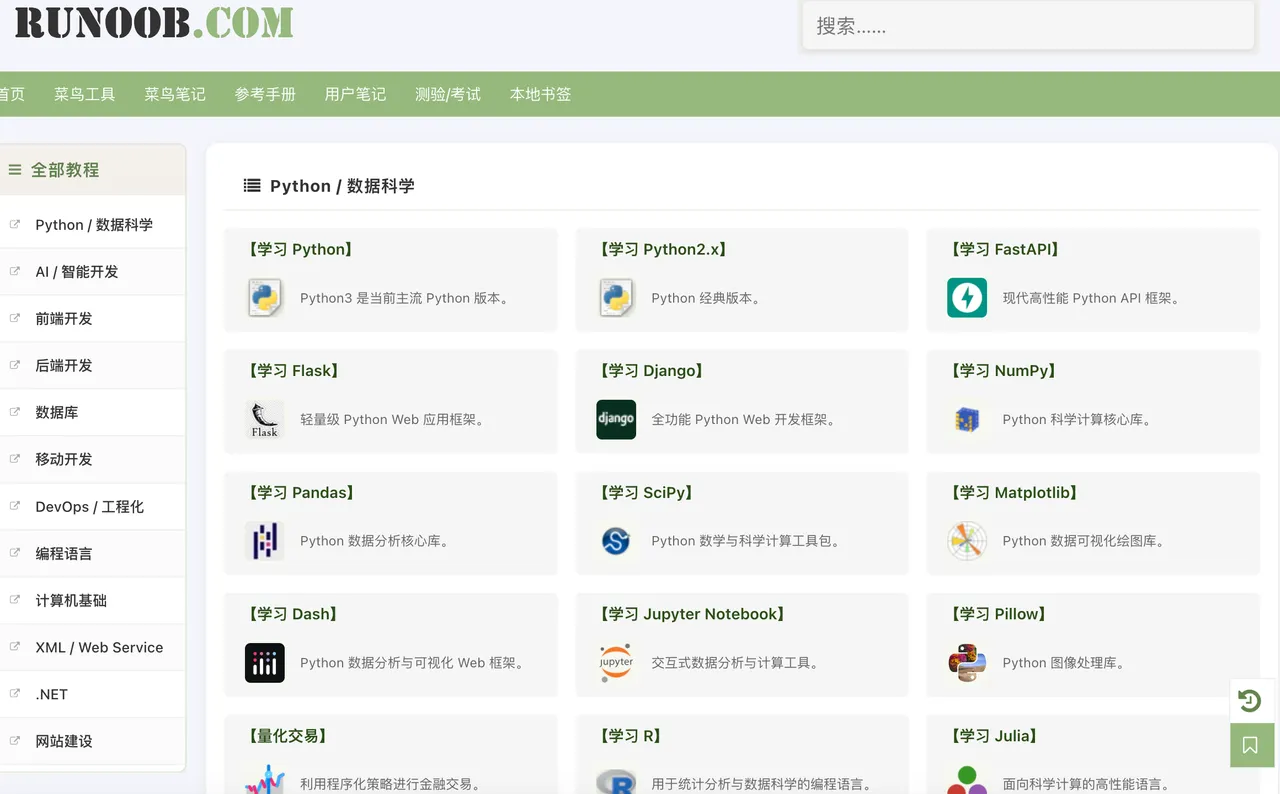Viewport: 1280px width, 794px height.
Task: Click the Jupyter logo icon
Action: (x=616, y=663)
